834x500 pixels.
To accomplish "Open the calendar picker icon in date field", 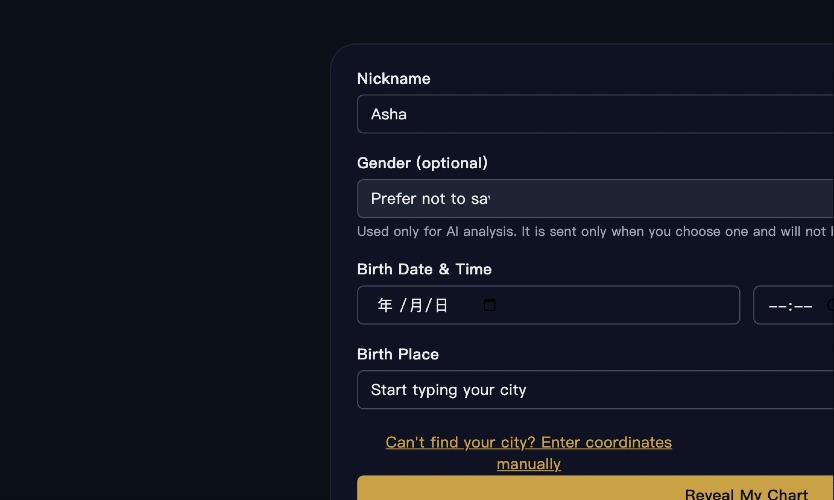I will click(x=489, y=305).
